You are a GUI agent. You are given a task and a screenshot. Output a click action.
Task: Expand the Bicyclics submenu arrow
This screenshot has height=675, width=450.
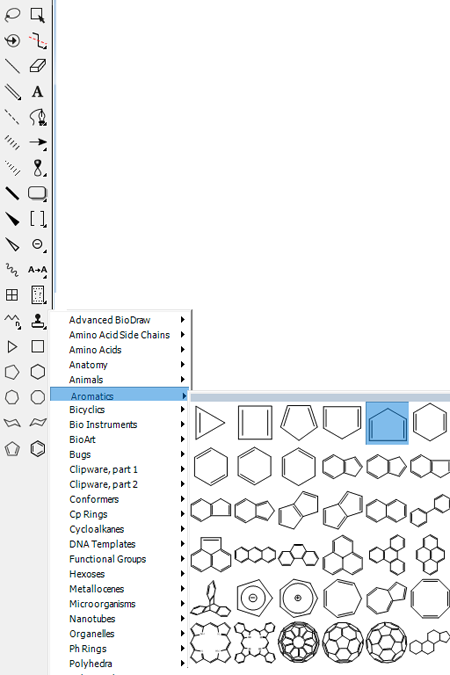(x=183, y=409)
